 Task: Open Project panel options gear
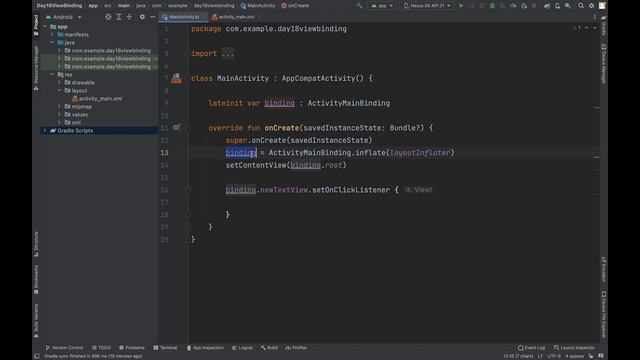coord(142,17)
